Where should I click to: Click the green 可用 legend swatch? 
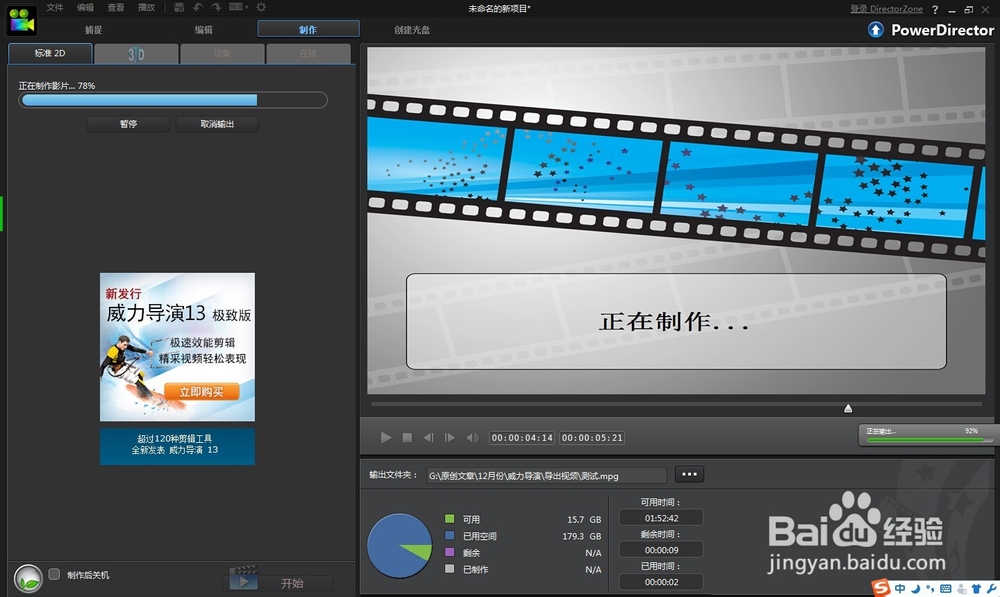[450, 519]
